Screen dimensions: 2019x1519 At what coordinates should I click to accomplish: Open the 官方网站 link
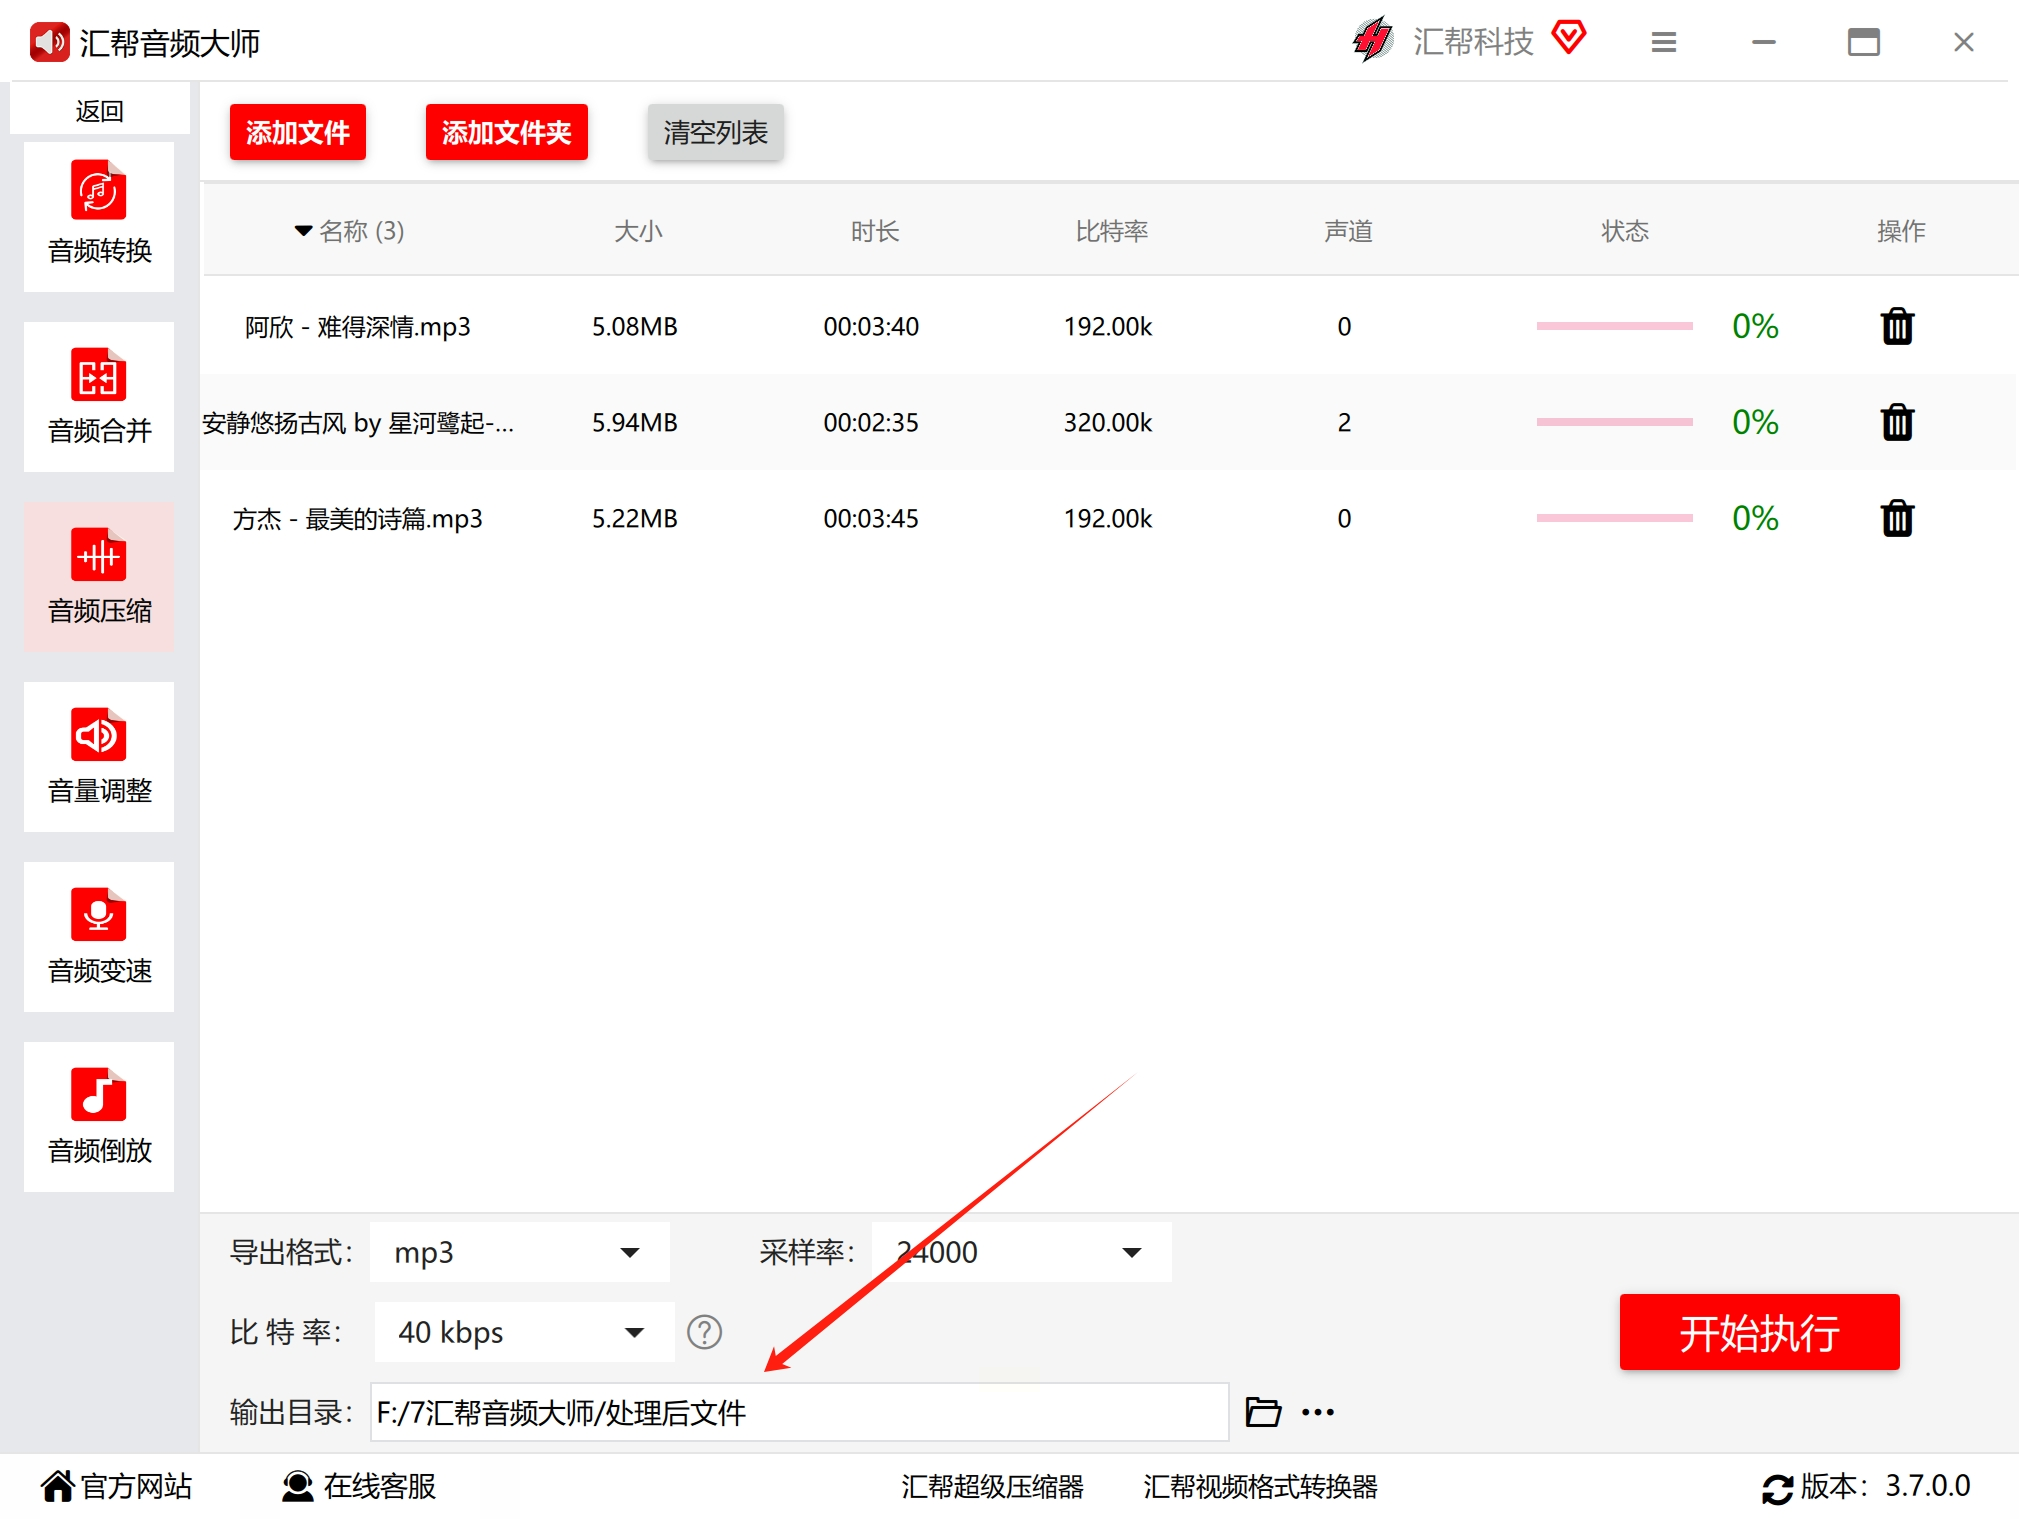click(117, 1487)
